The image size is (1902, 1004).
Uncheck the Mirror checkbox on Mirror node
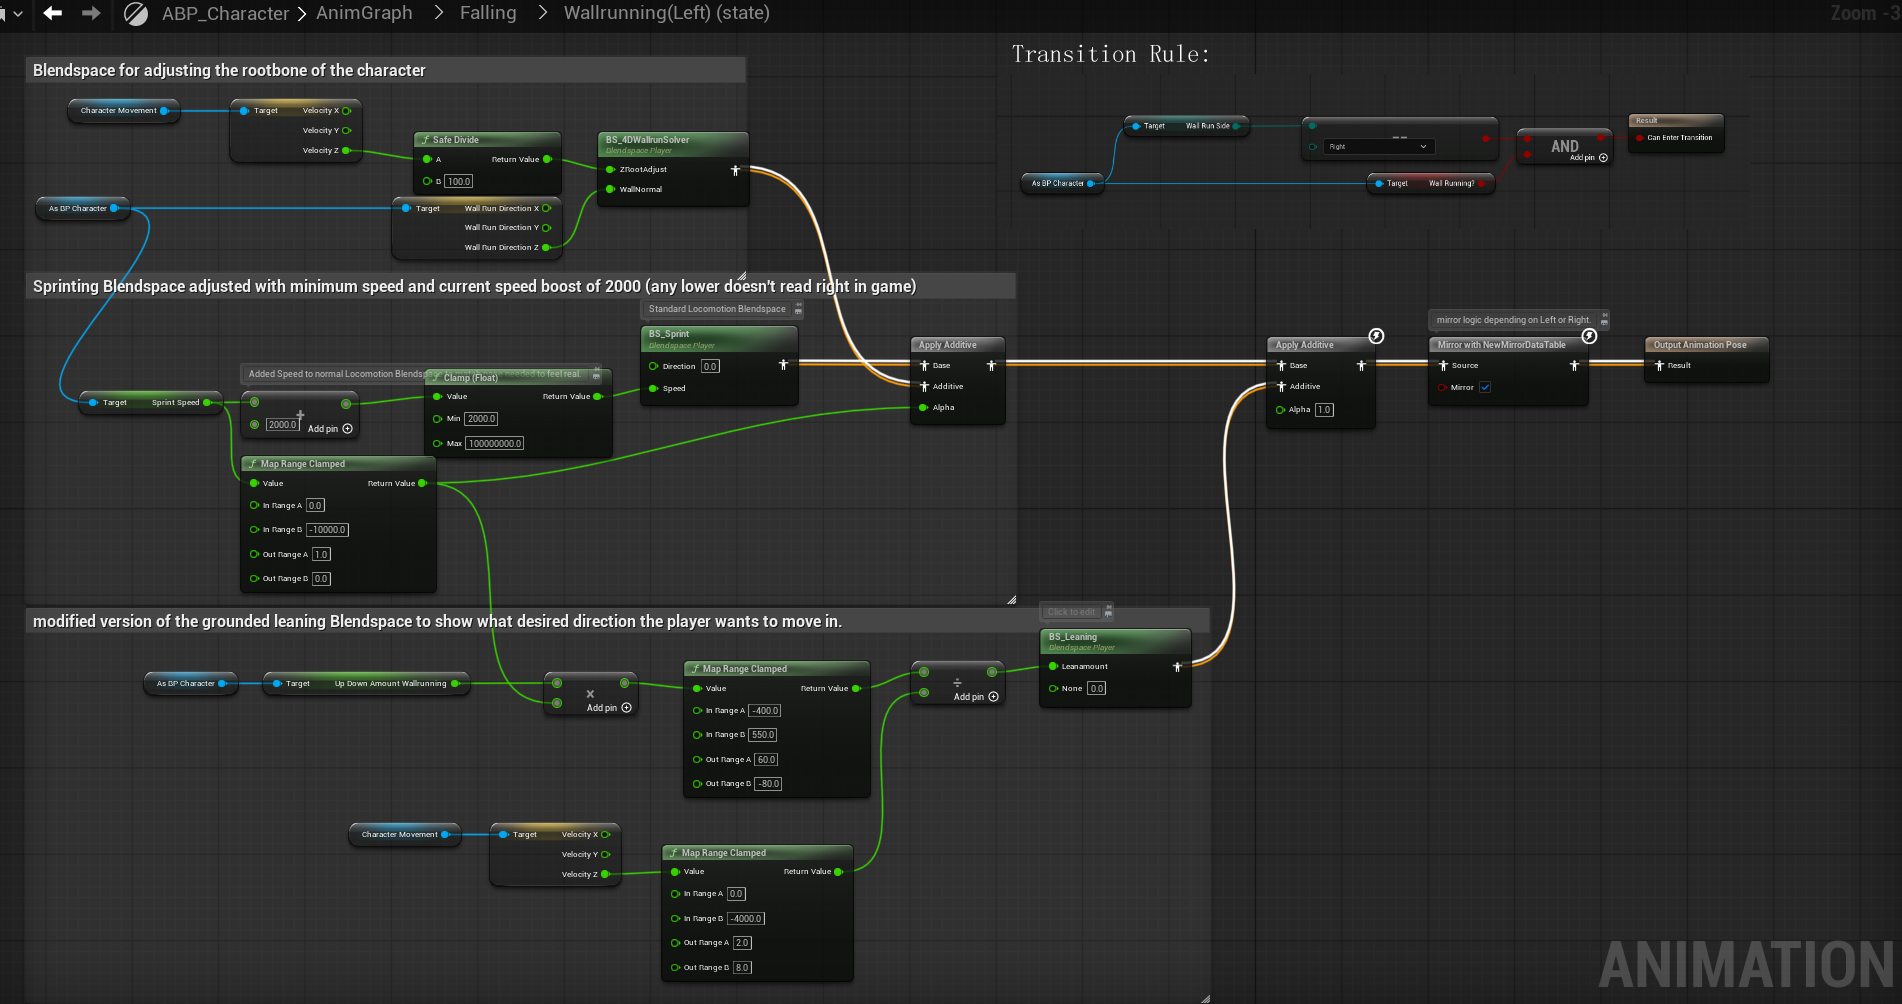click(x=1485, y=388)
